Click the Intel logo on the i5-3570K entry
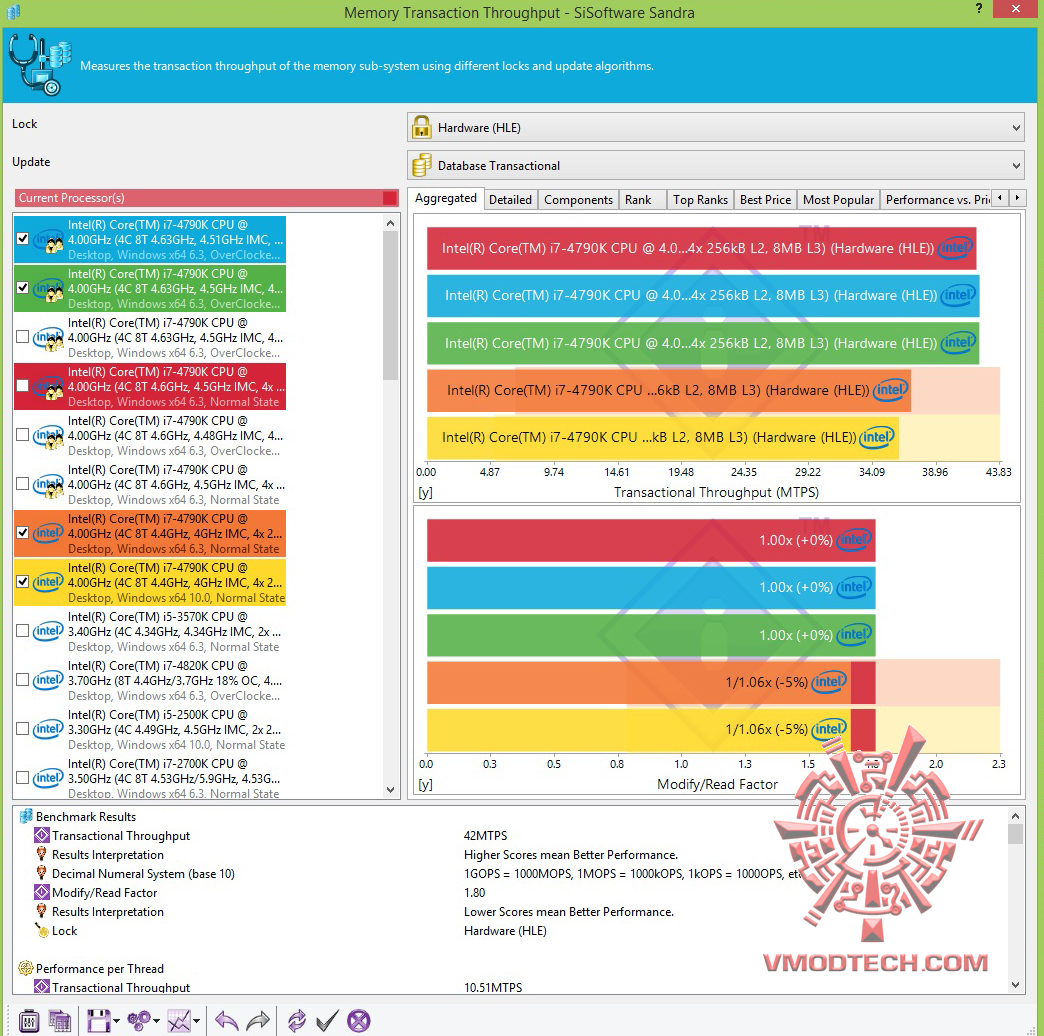1044x1036 pixels. 48,631
